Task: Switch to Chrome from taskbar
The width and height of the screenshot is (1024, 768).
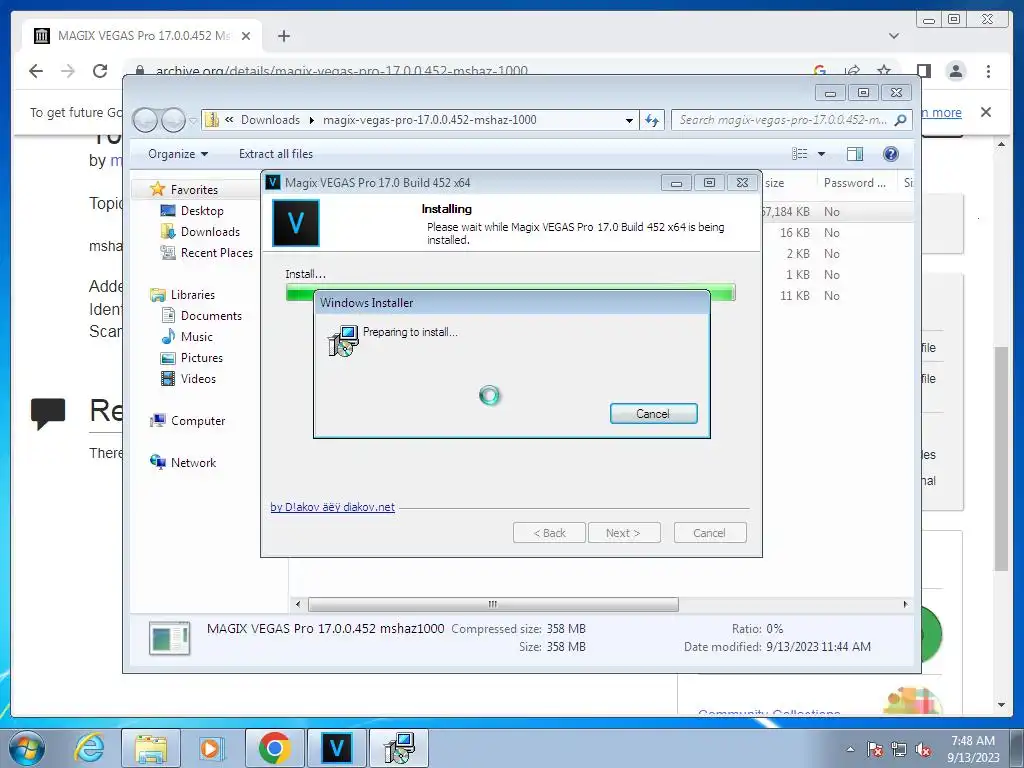Action: tap(275, 748)
